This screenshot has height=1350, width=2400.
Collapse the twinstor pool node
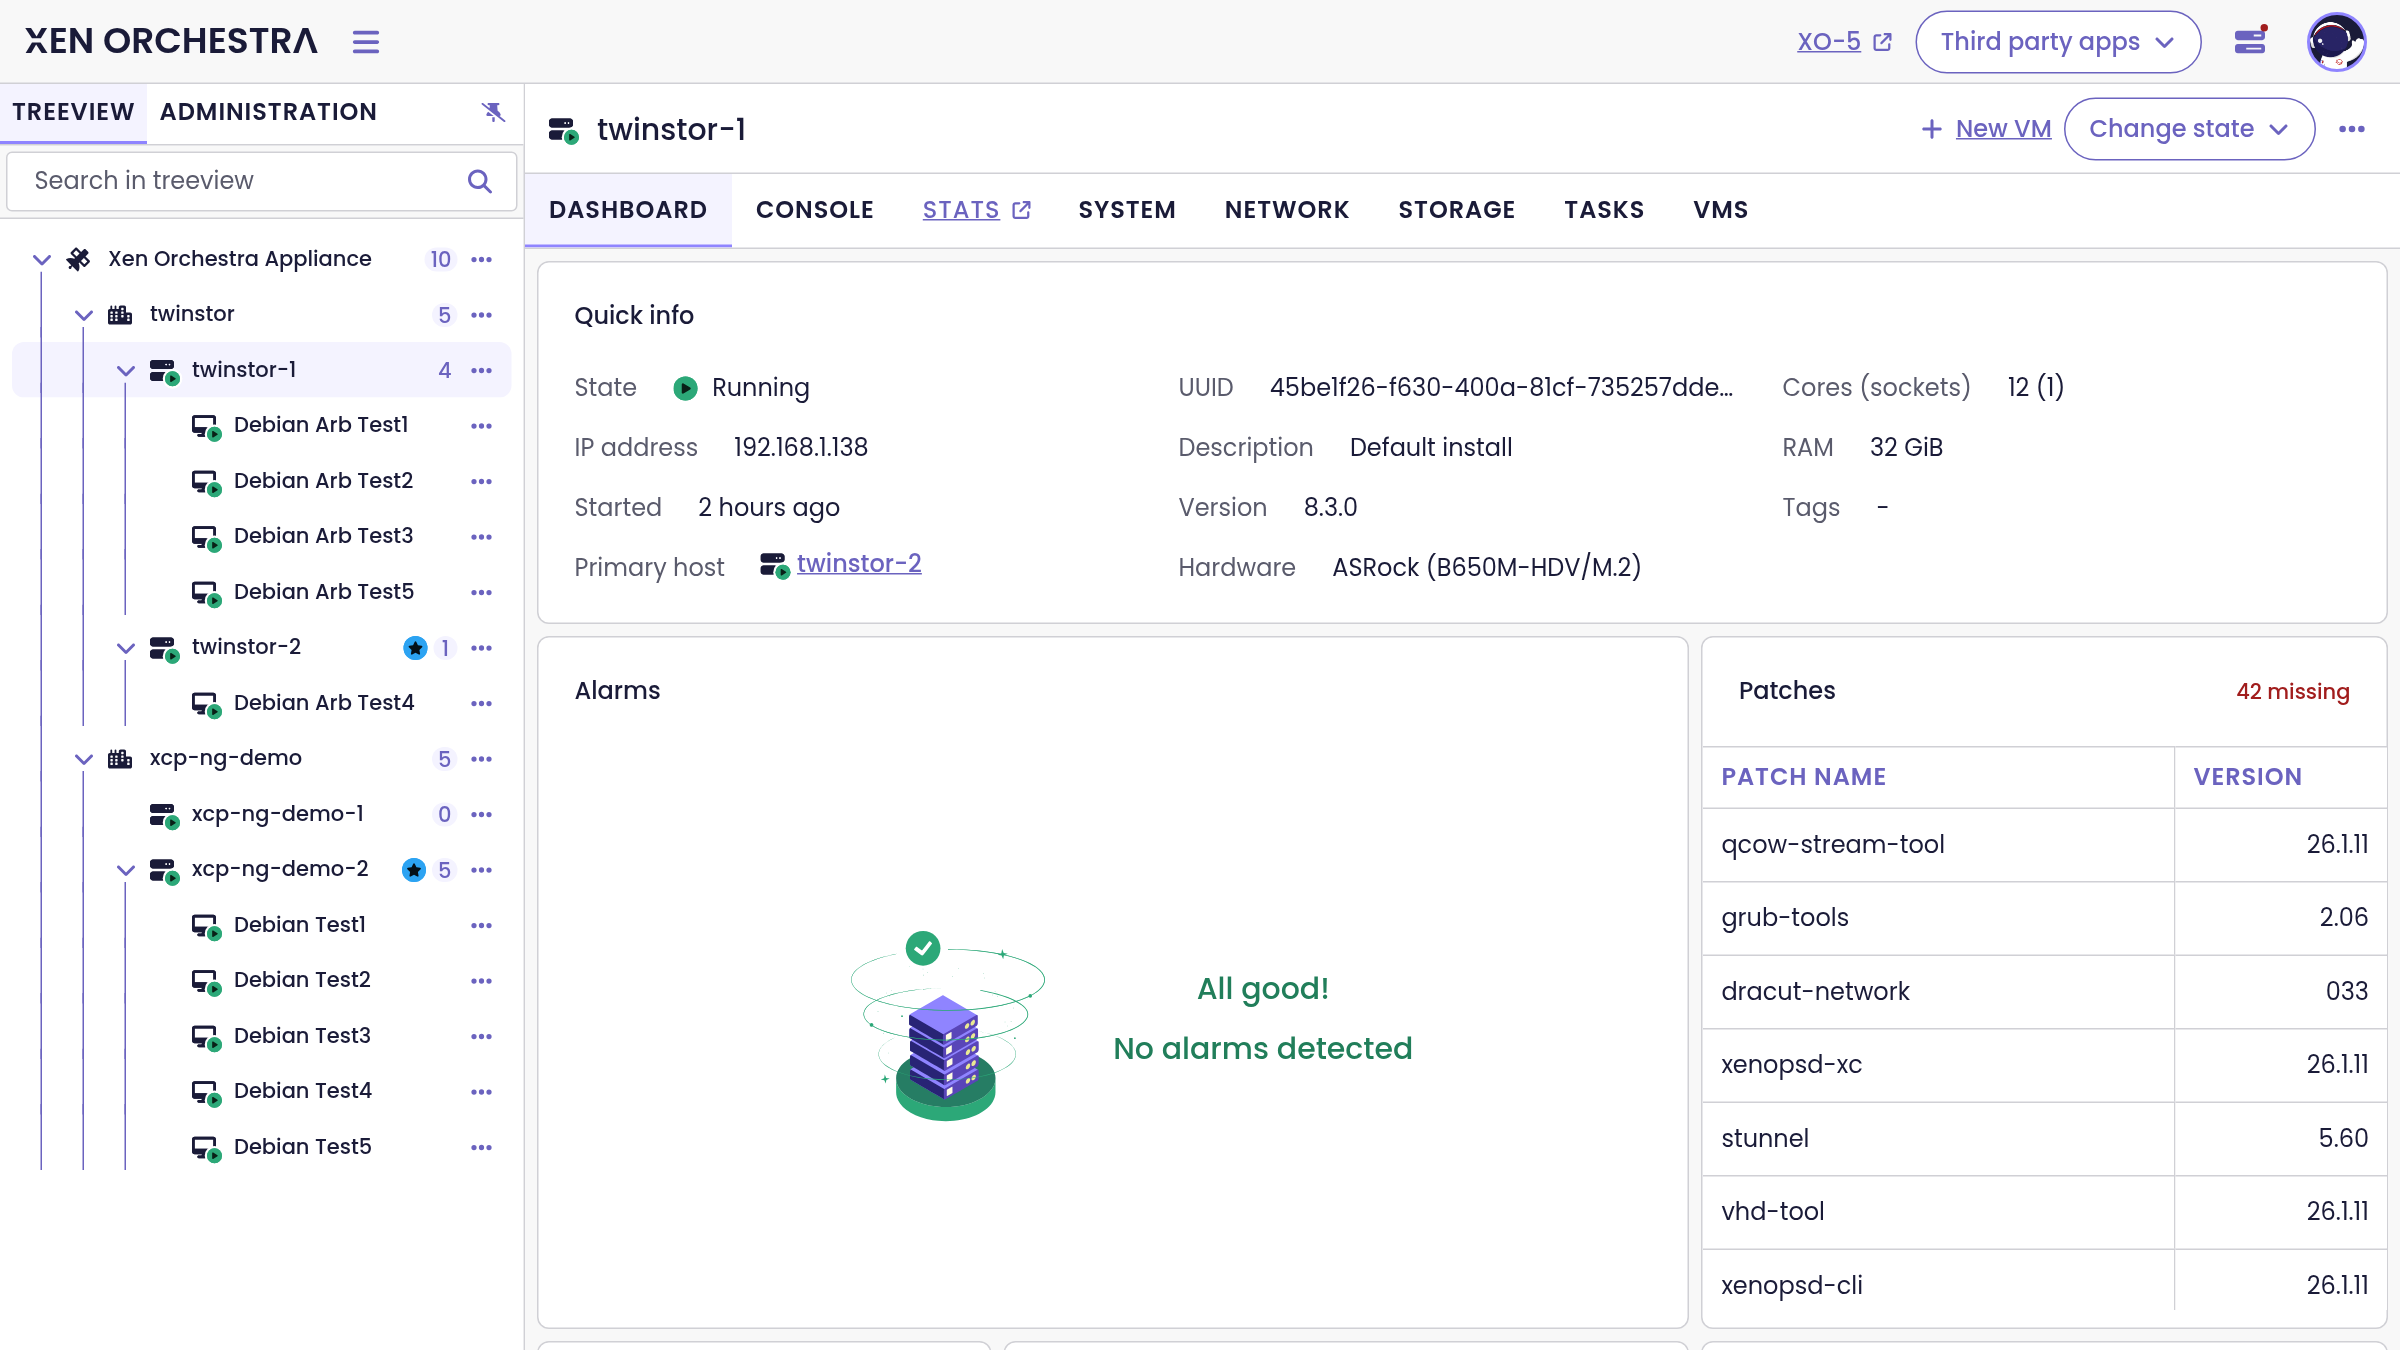[84, 315]
